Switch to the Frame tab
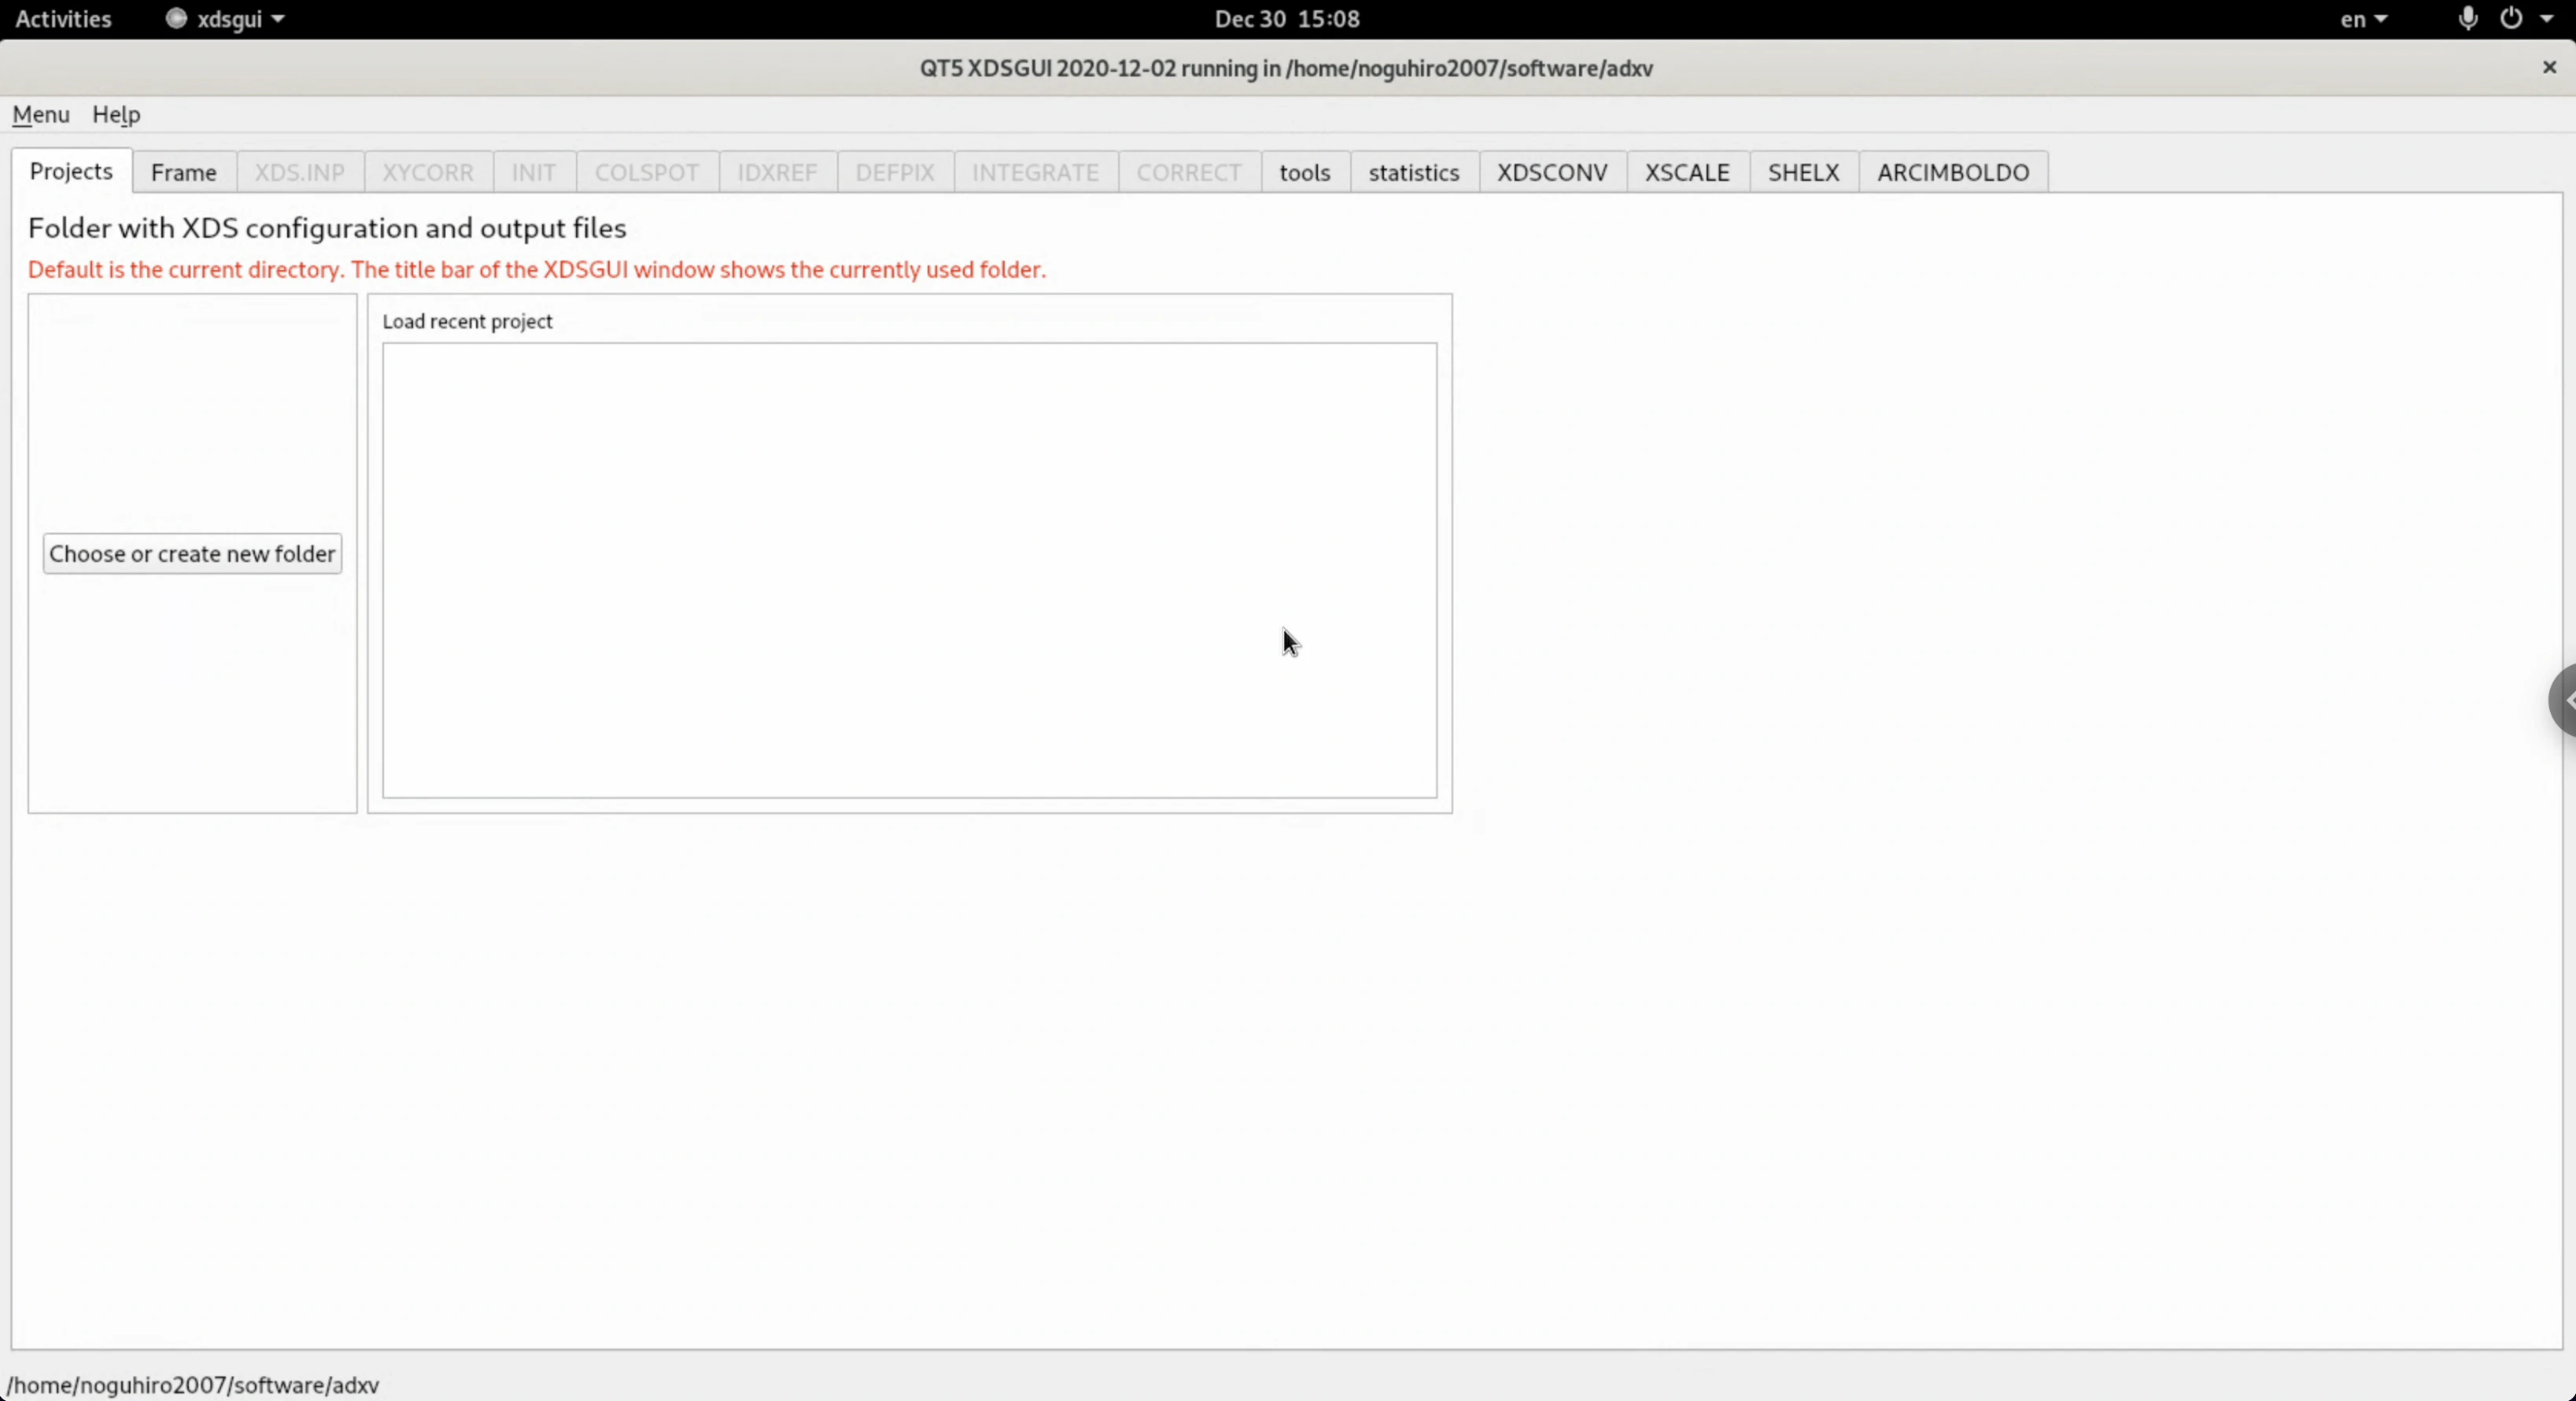Viewport: 2576px width, 1401px height. (x=184, y=172)
